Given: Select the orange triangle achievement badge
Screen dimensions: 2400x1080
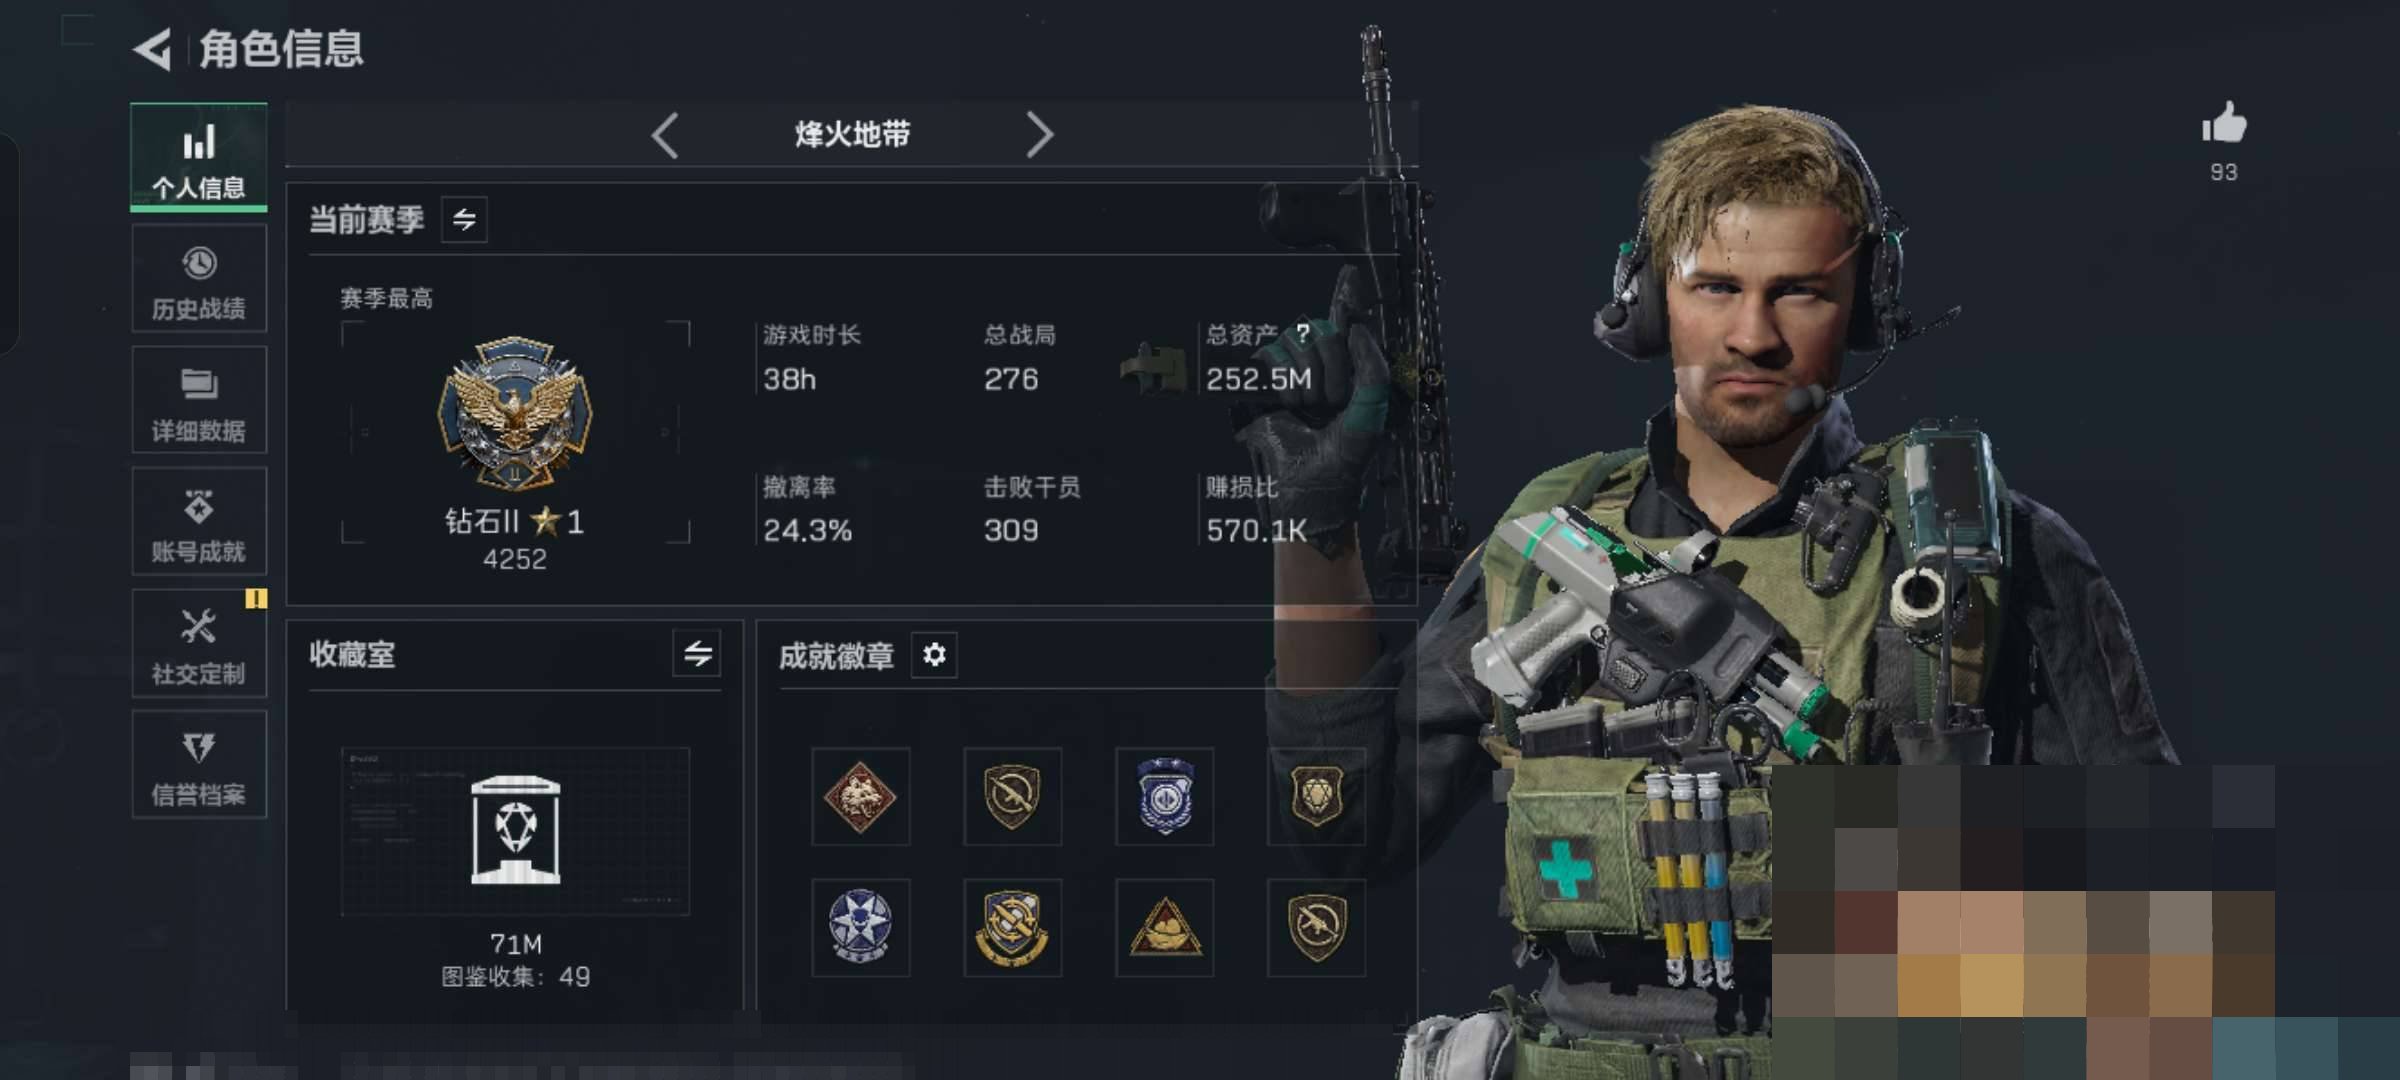Looking at the screenshot, I should [1164, 928].
